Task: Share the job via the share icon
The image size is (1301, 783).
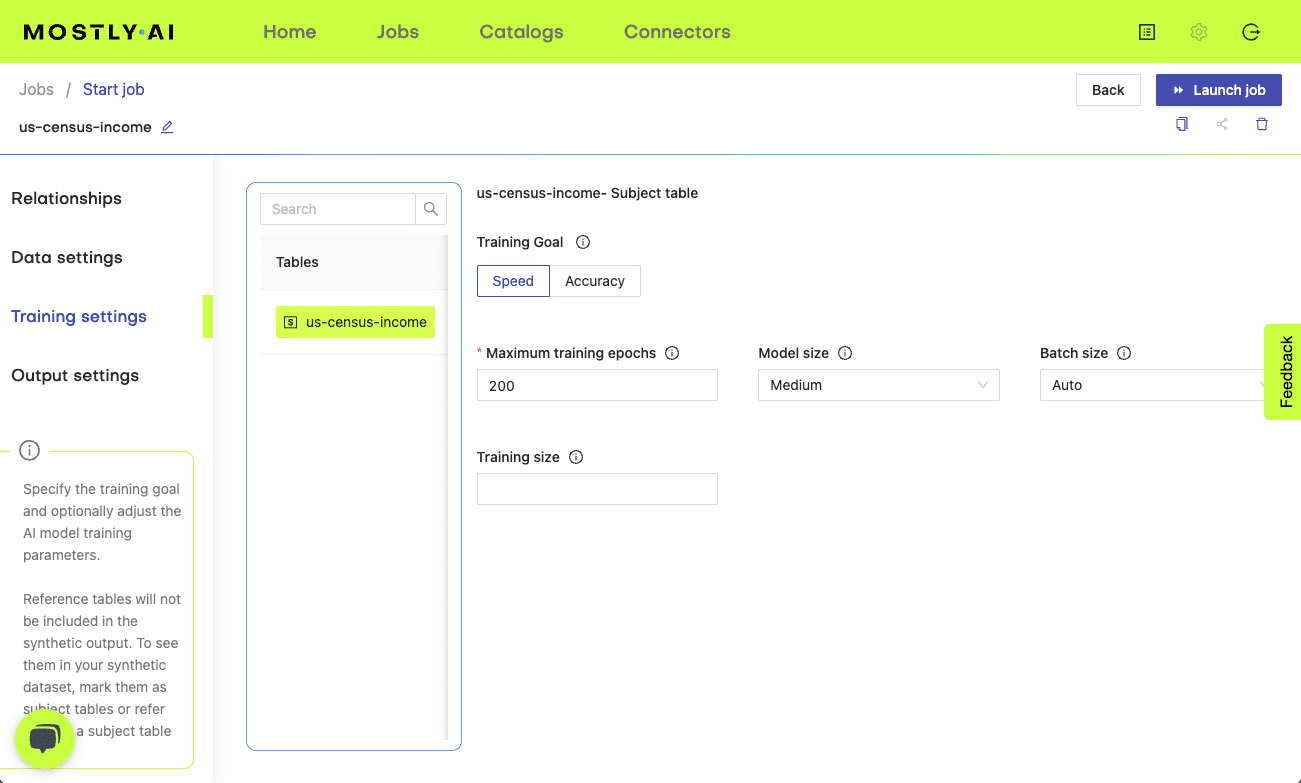Action: (x=1221, y=124)
